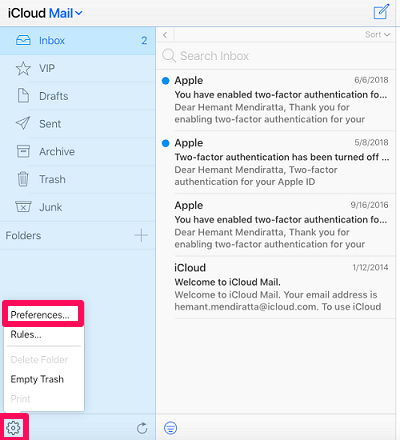
Task: Click the Inbox tray icon
Action: pyautogui.click(x=23, y=41)
